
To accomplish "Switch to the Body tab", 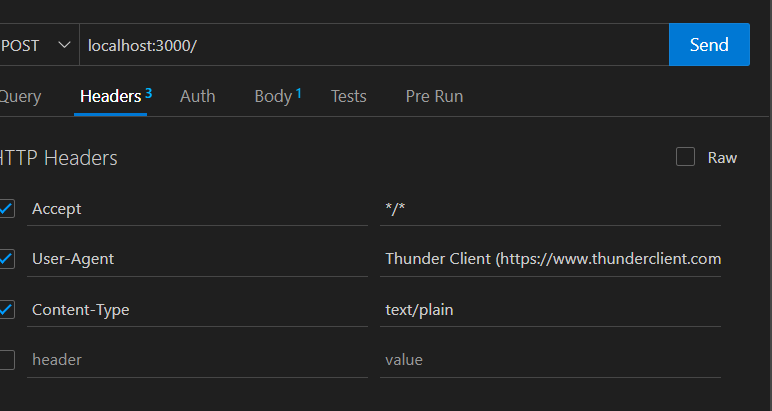I will point(277,96).
